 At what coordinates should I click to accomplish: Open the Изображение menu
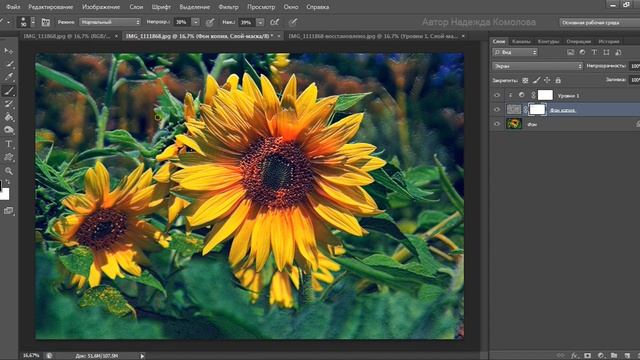click(x=101, y=7)
